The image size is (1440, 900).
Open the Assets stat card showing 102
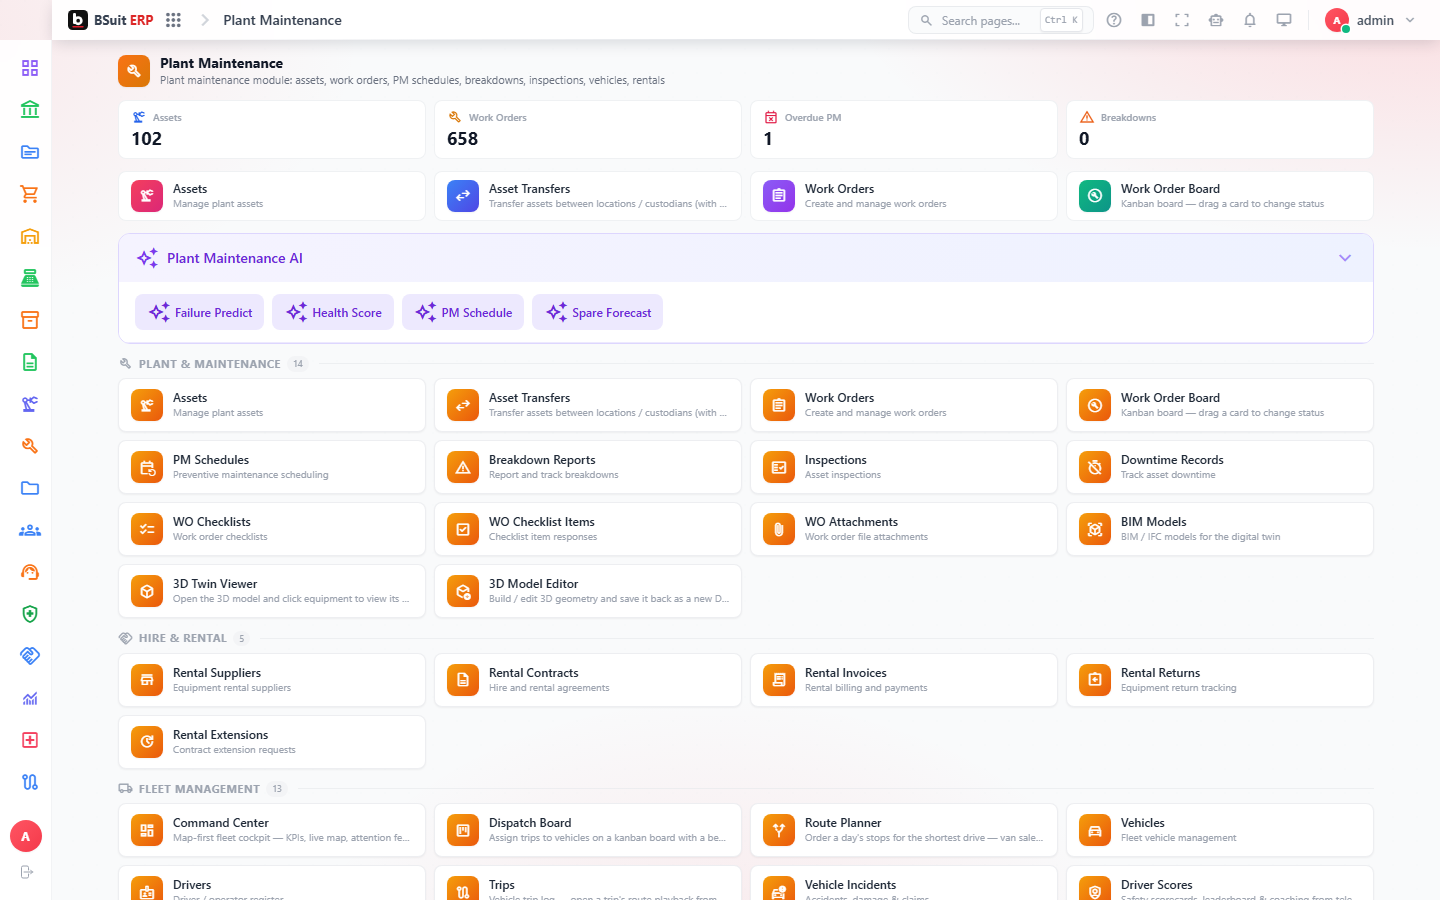pyautogui.click(x=272, y=129)
